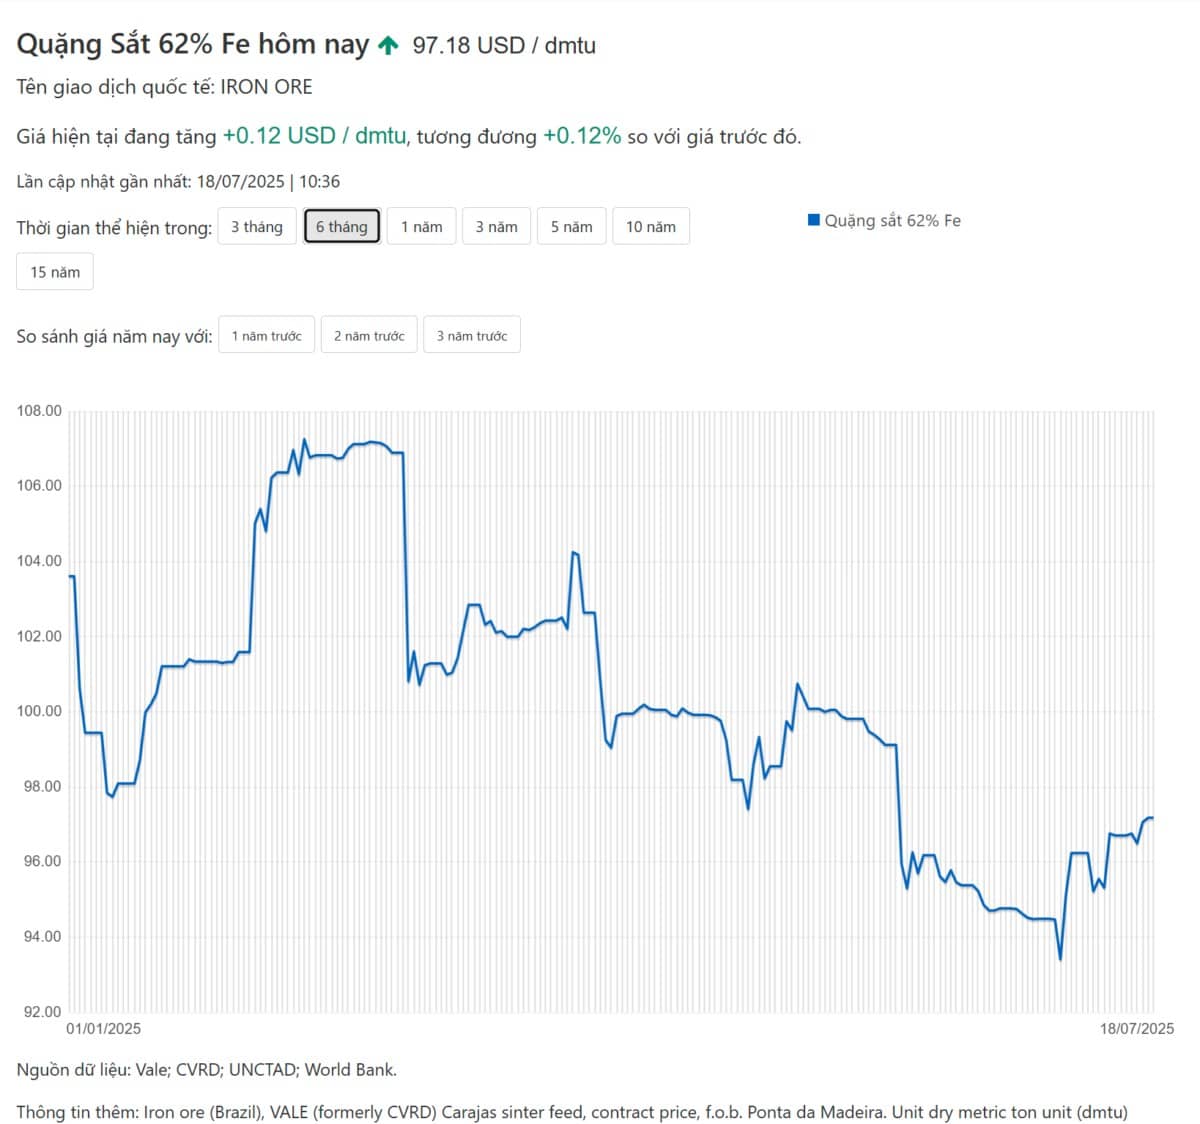The width and height of the screenshot is (1200, 1124).
Task: Click the 01/01/2025 start date label
Action: [104, 1028]
